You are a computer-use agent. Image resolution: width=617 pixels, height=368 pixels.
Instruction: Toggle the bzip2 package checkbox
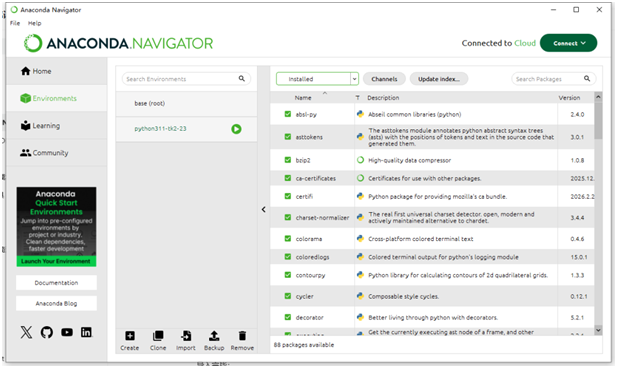click(x=288, y=160)
